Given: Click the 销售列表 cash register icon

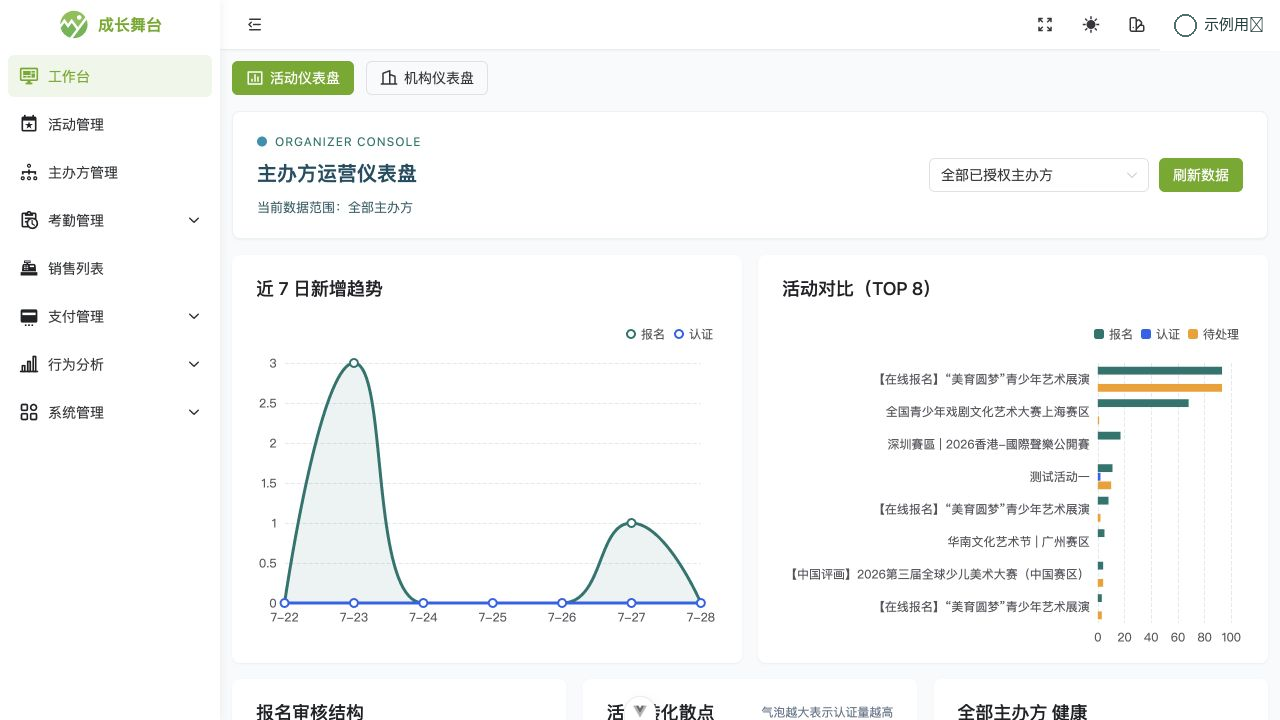Looking at the screenshot, I should [x=29, y=268].
